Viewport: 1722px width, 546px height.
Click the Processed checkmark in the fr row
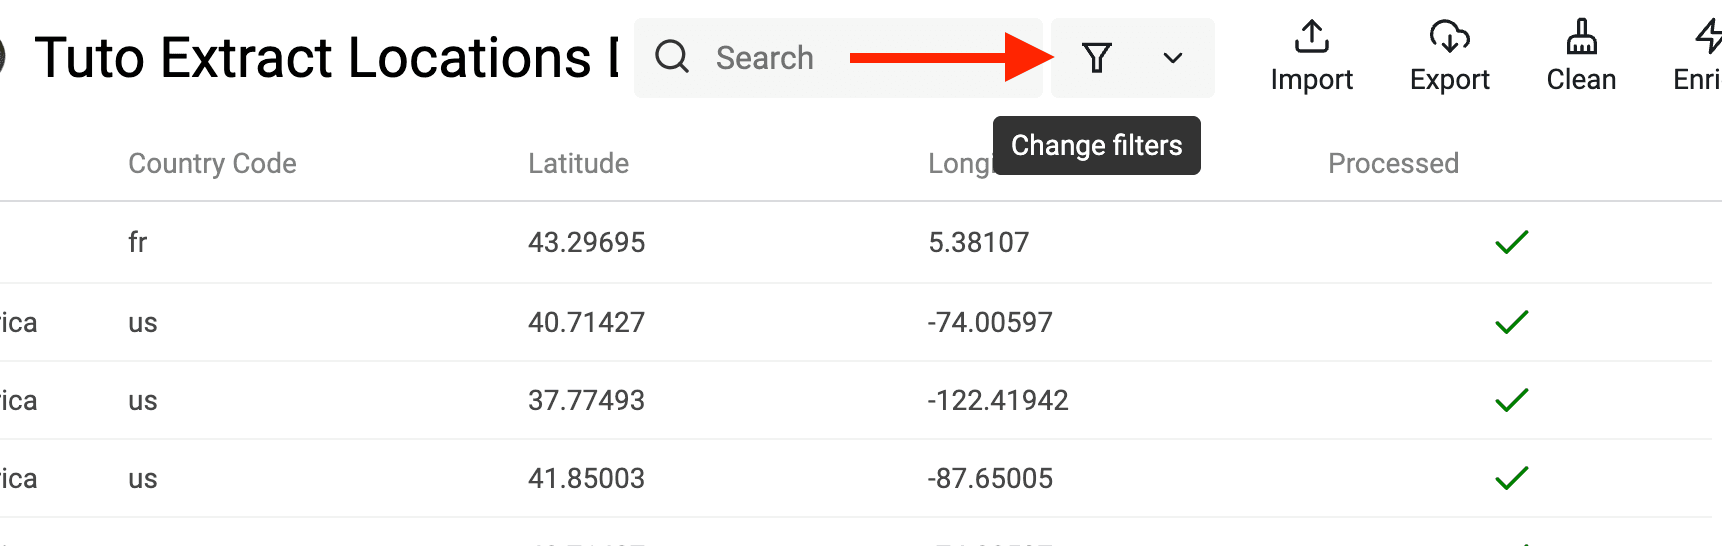pos(1511,242)
